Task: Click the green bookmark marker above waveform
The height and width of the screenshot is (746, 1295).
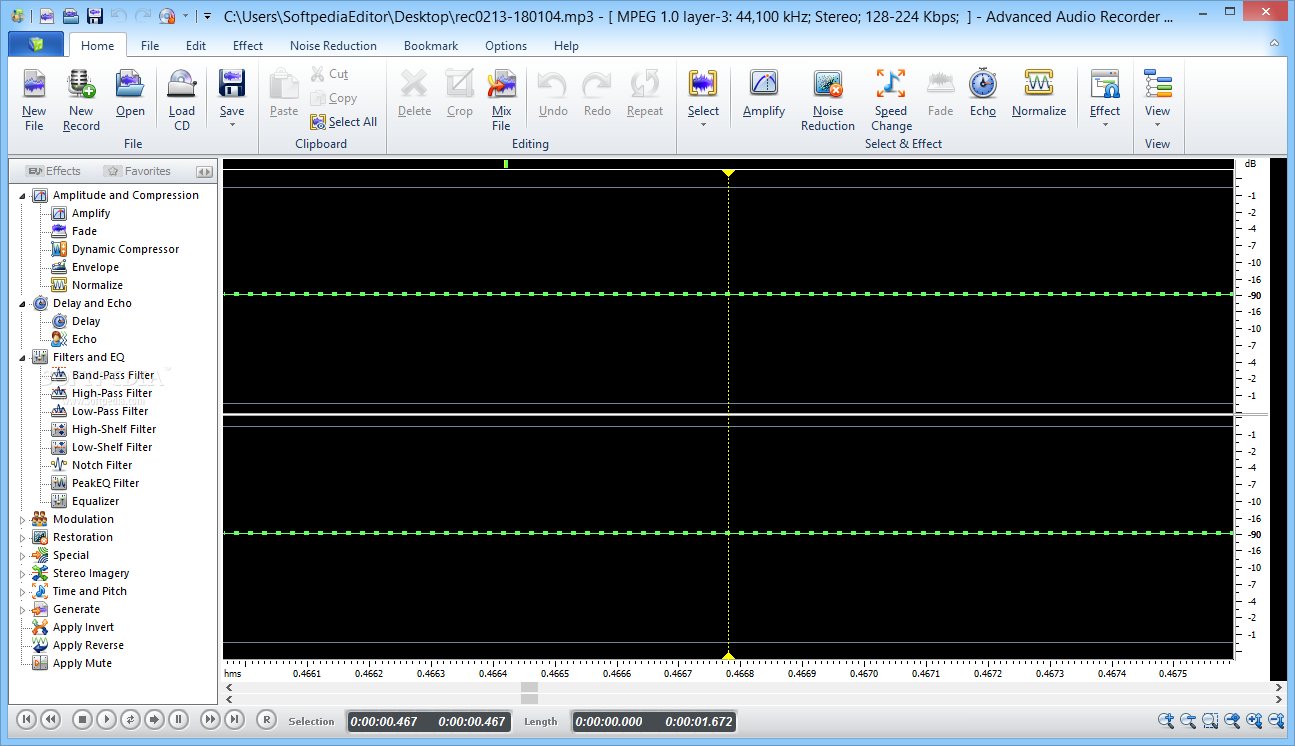Action: [506, 163]
